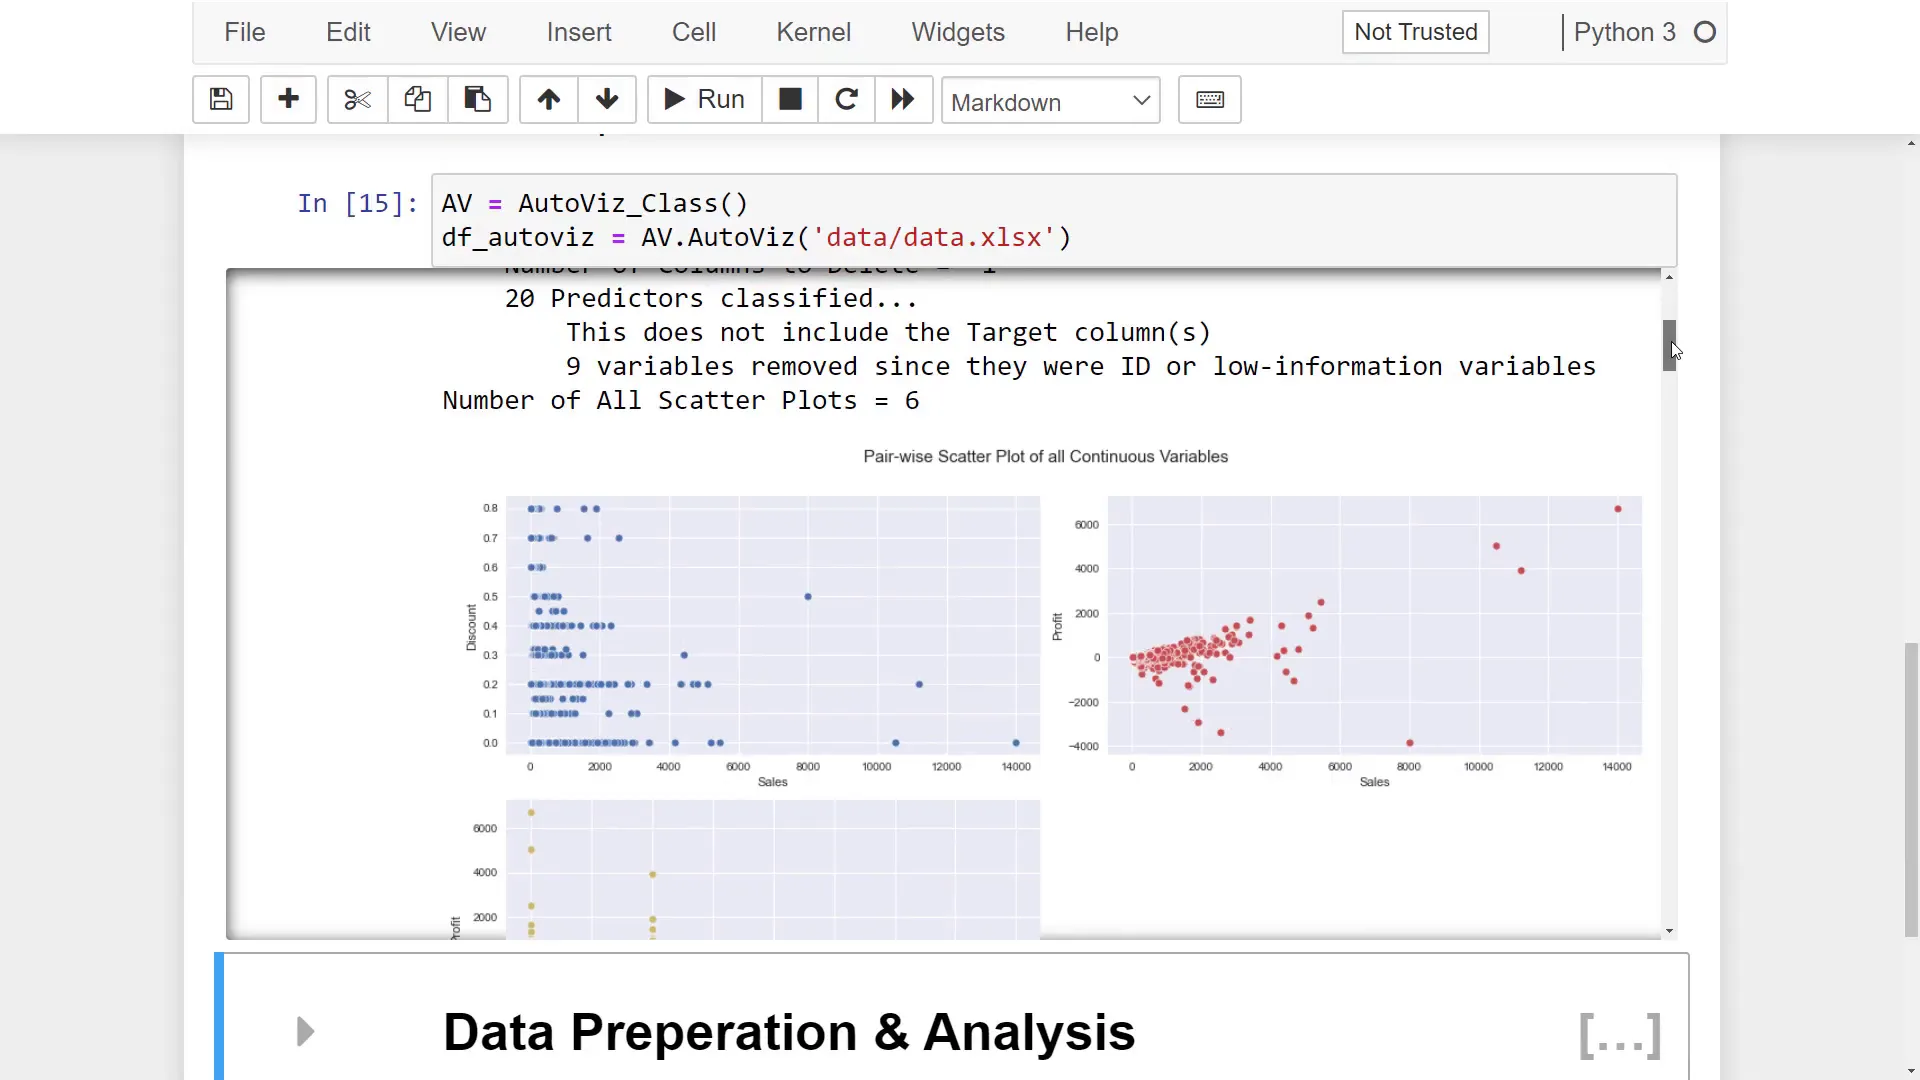Open the cell type Markdown dropdown
1920x1080 pixels.
(x=1050, y=101)
